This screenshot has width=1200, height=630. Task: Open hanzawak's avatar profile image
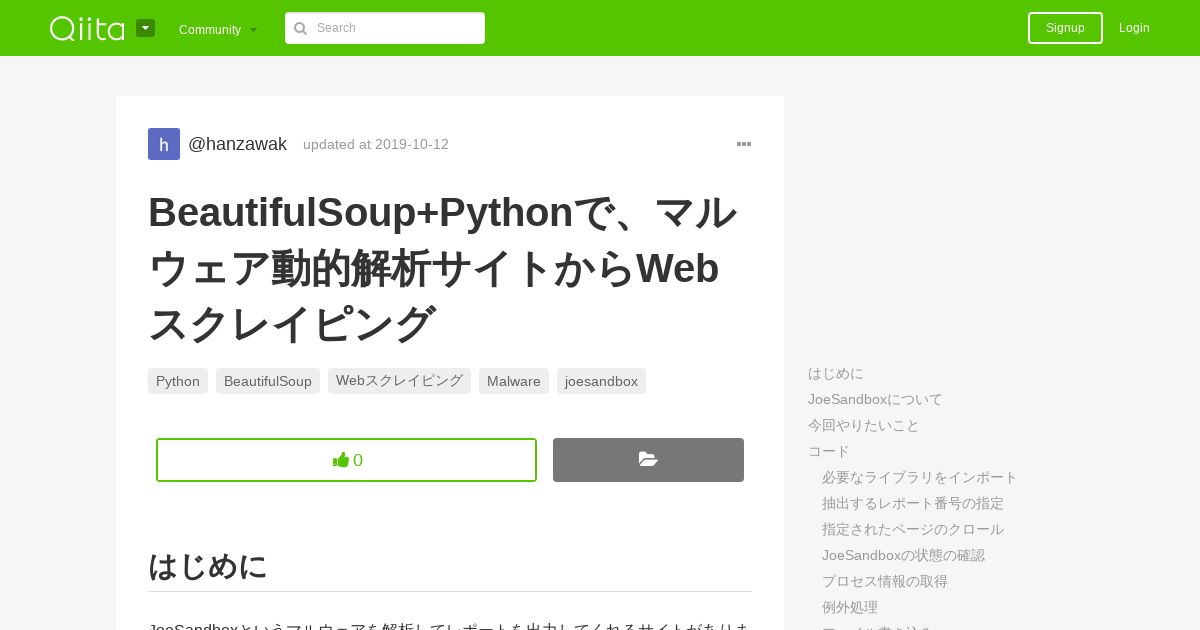click(x=164, y=144)
